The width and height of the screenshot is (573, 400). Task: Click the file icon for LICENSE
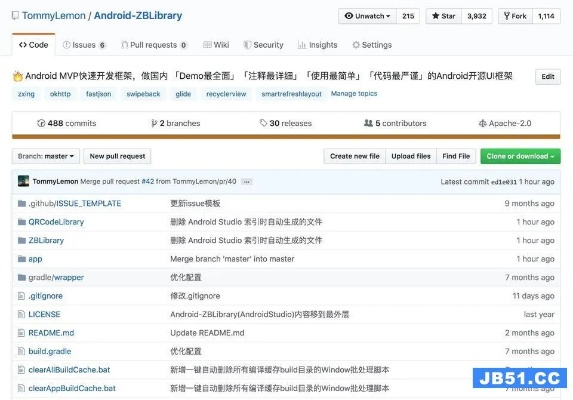pos(22,314)
